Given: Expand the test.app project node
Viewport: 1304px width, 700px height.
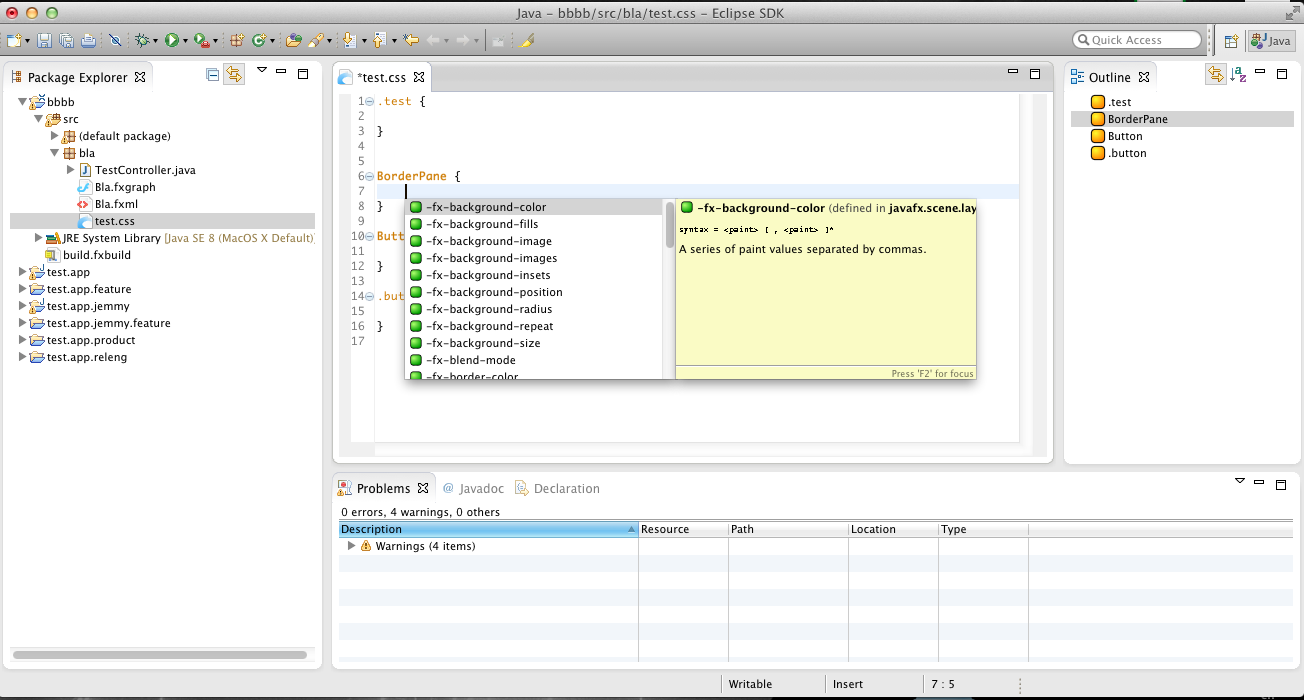Looking at the screenshot, I should point(23,272).
